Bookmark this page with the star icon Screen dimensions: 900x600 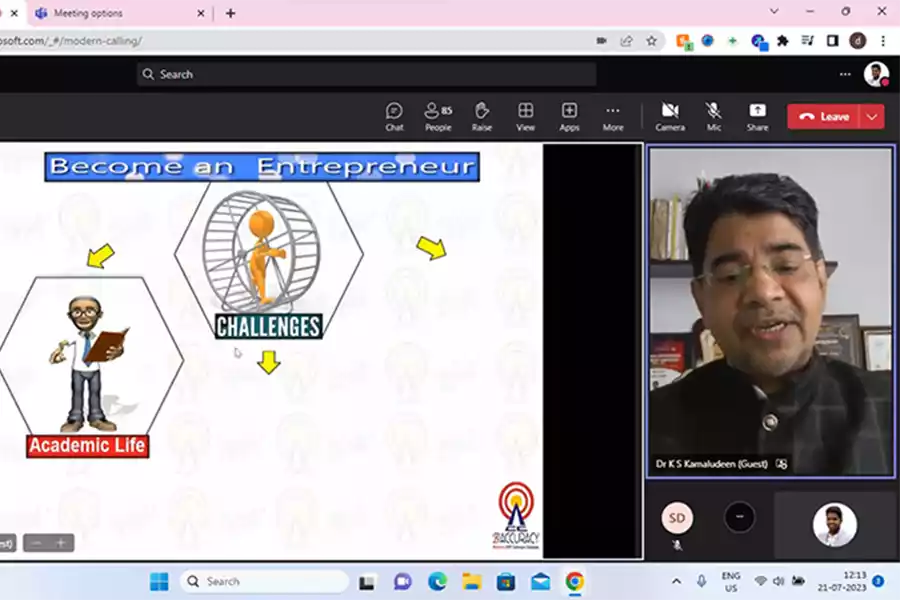(x=651, y=41)
